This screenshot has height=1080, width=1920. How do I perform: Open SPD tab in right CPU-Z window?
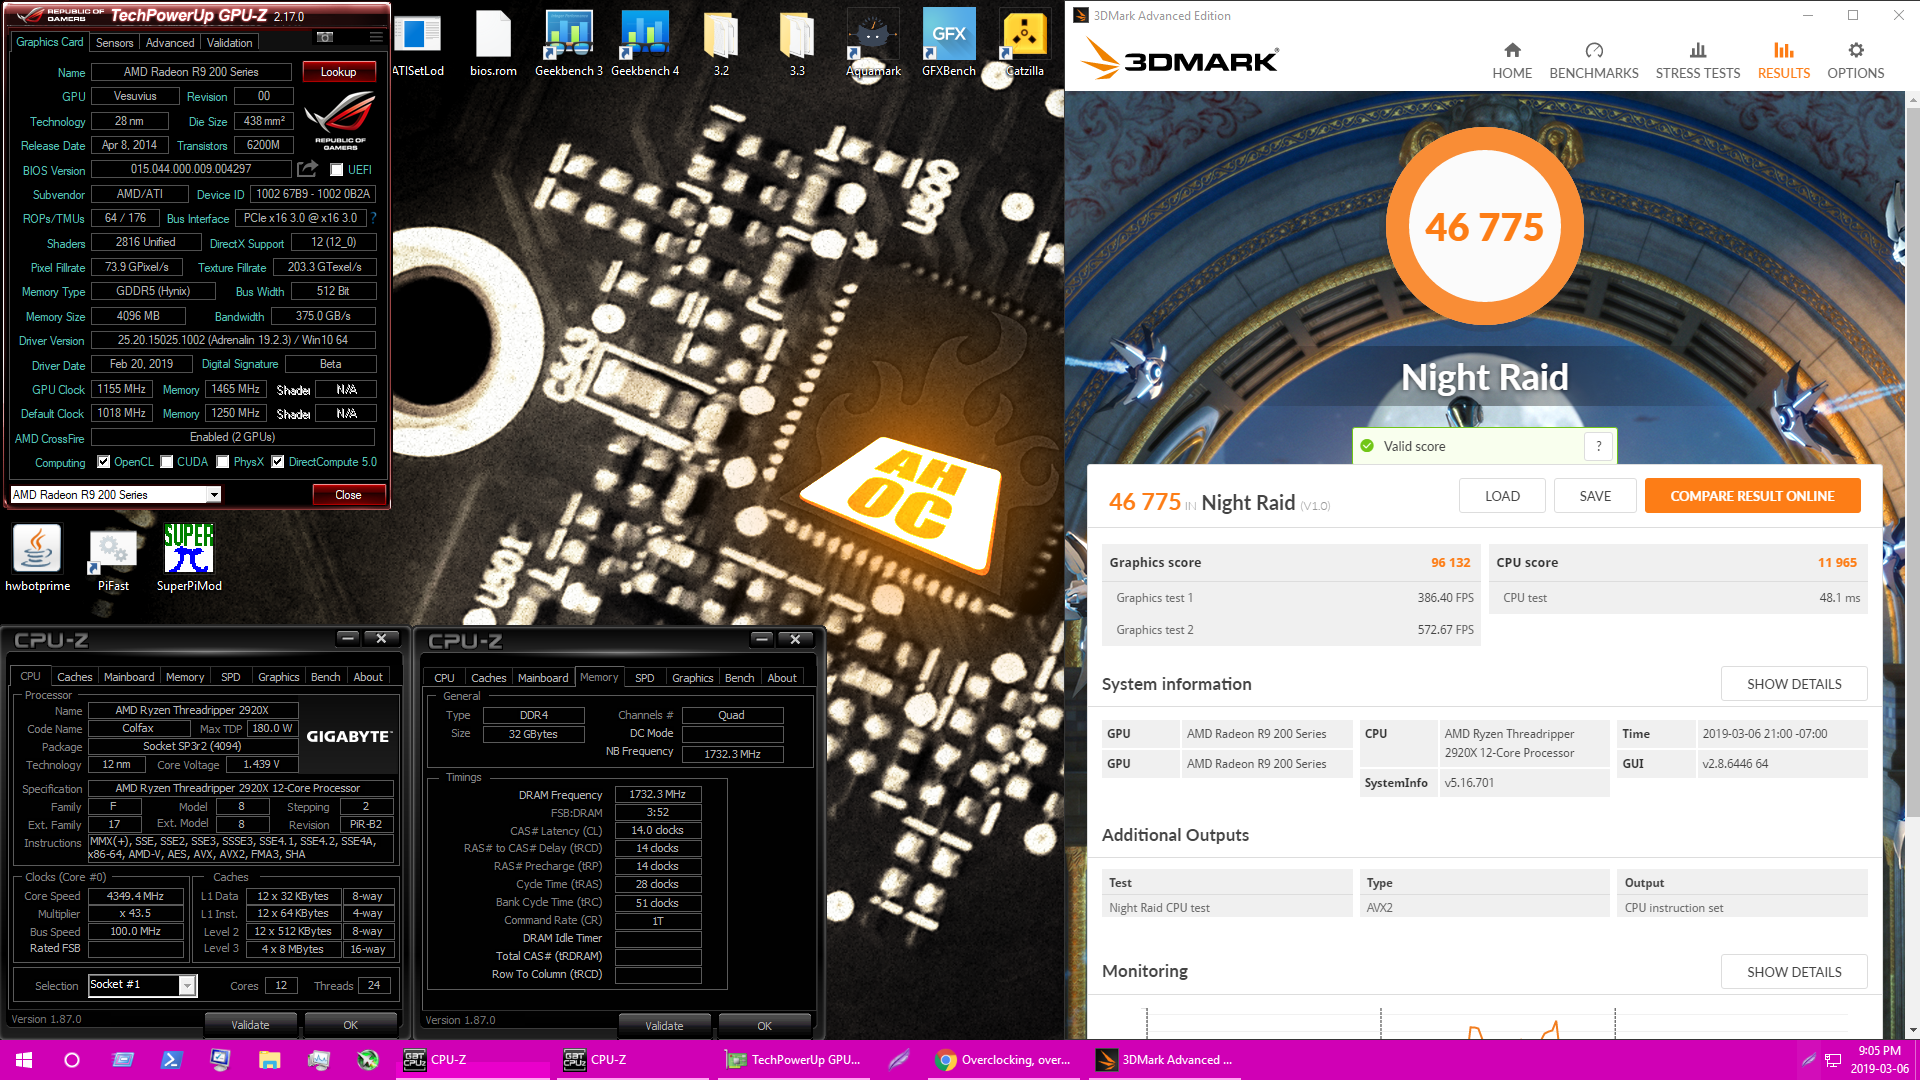tap(645, 678)
